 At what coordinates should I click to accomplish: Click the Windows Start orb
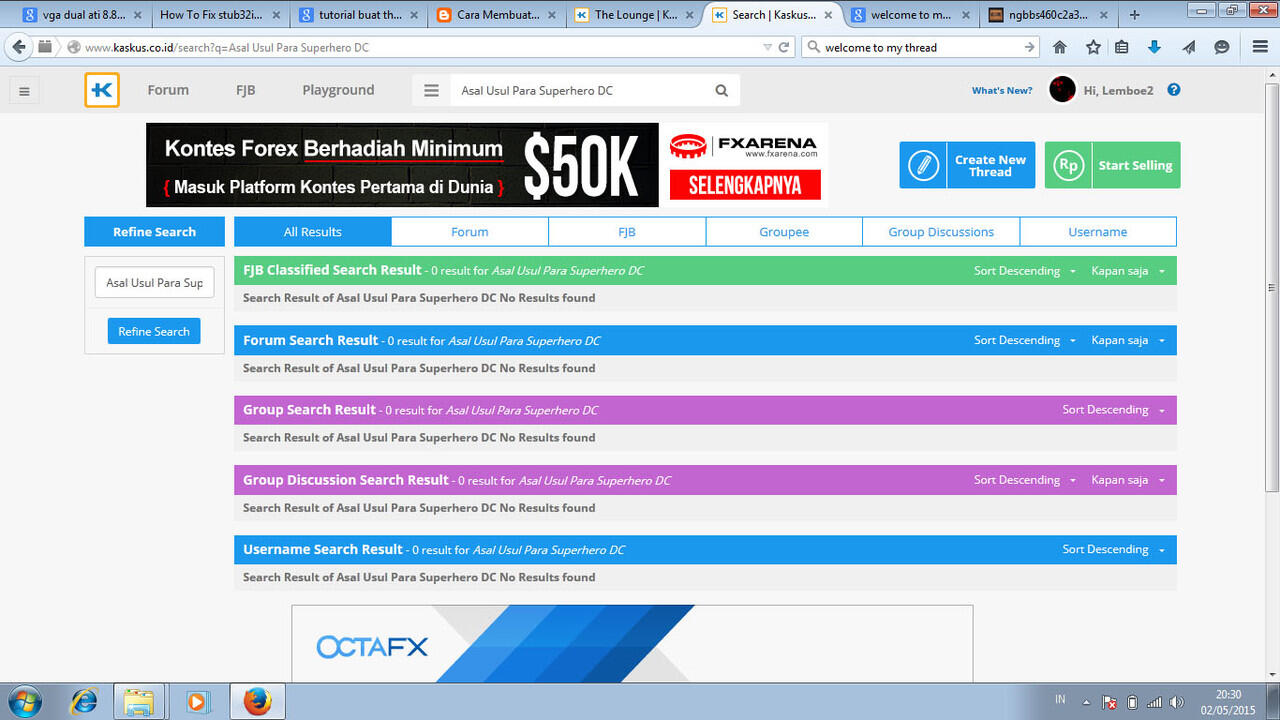pyautogui.click(x=23, y=702)
